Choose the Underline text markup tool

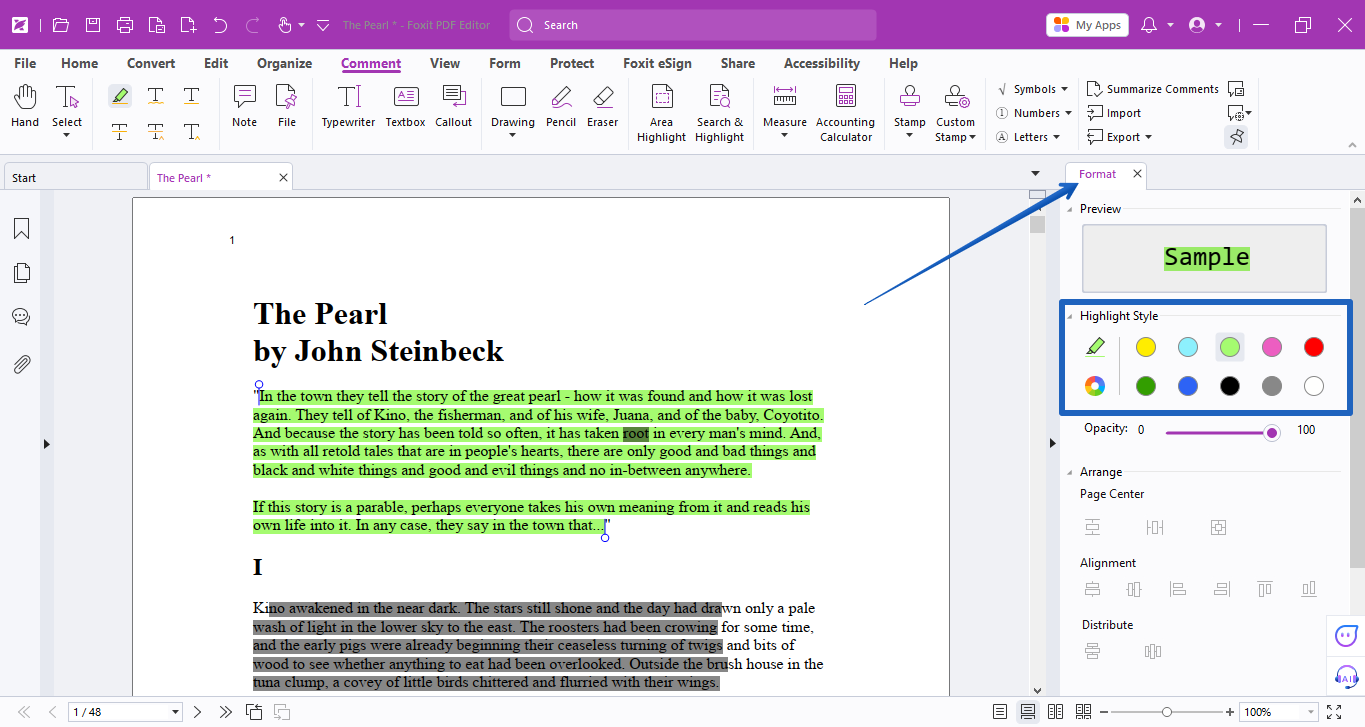point(192,96)
